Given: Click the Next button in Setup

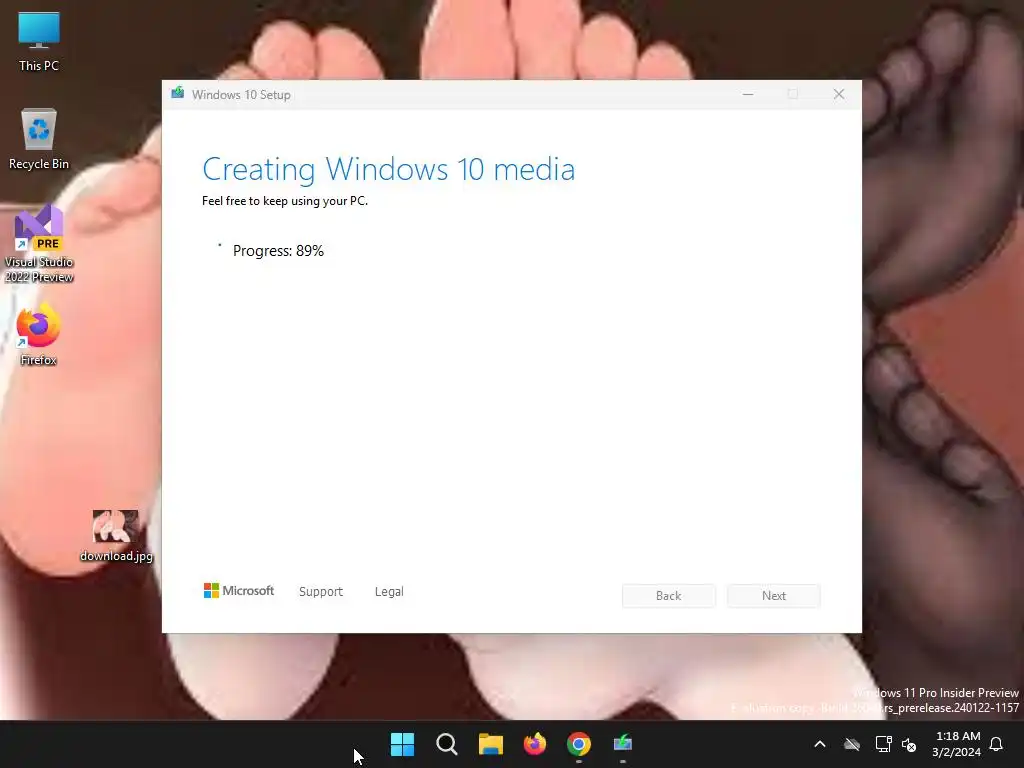Looking at the screenshot, I should (x=774, y=596).
